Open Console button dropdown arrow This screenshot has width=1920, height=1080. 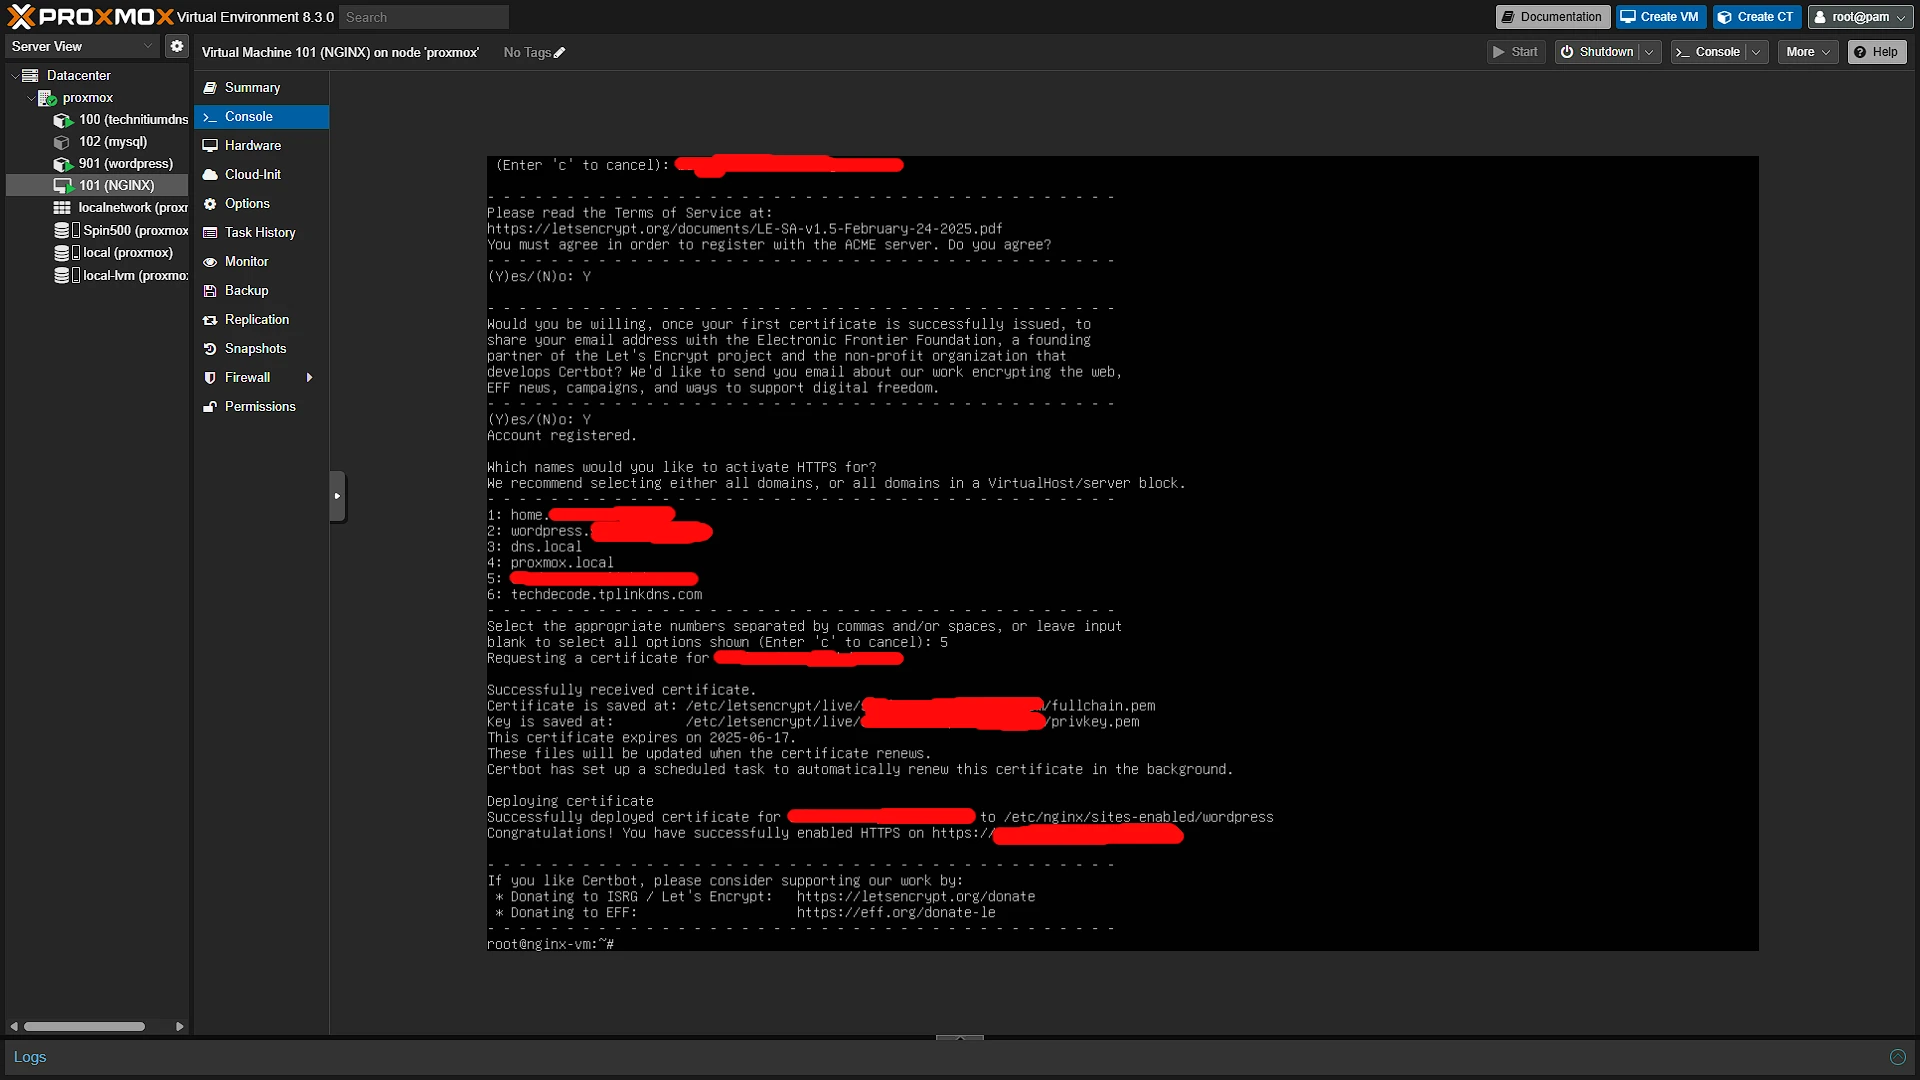(1756, 52)
